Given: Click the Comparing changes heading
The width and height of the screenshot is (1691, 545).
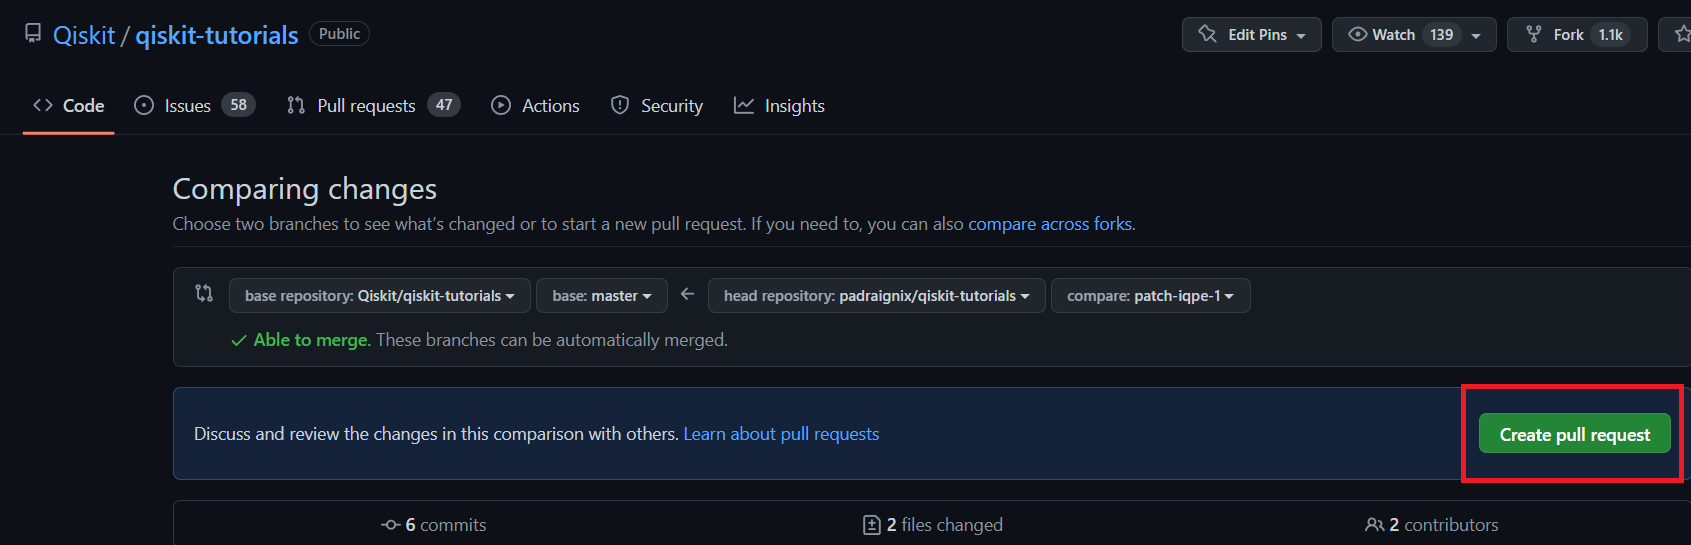Looking at the screenshot, I should pos(305,189).
